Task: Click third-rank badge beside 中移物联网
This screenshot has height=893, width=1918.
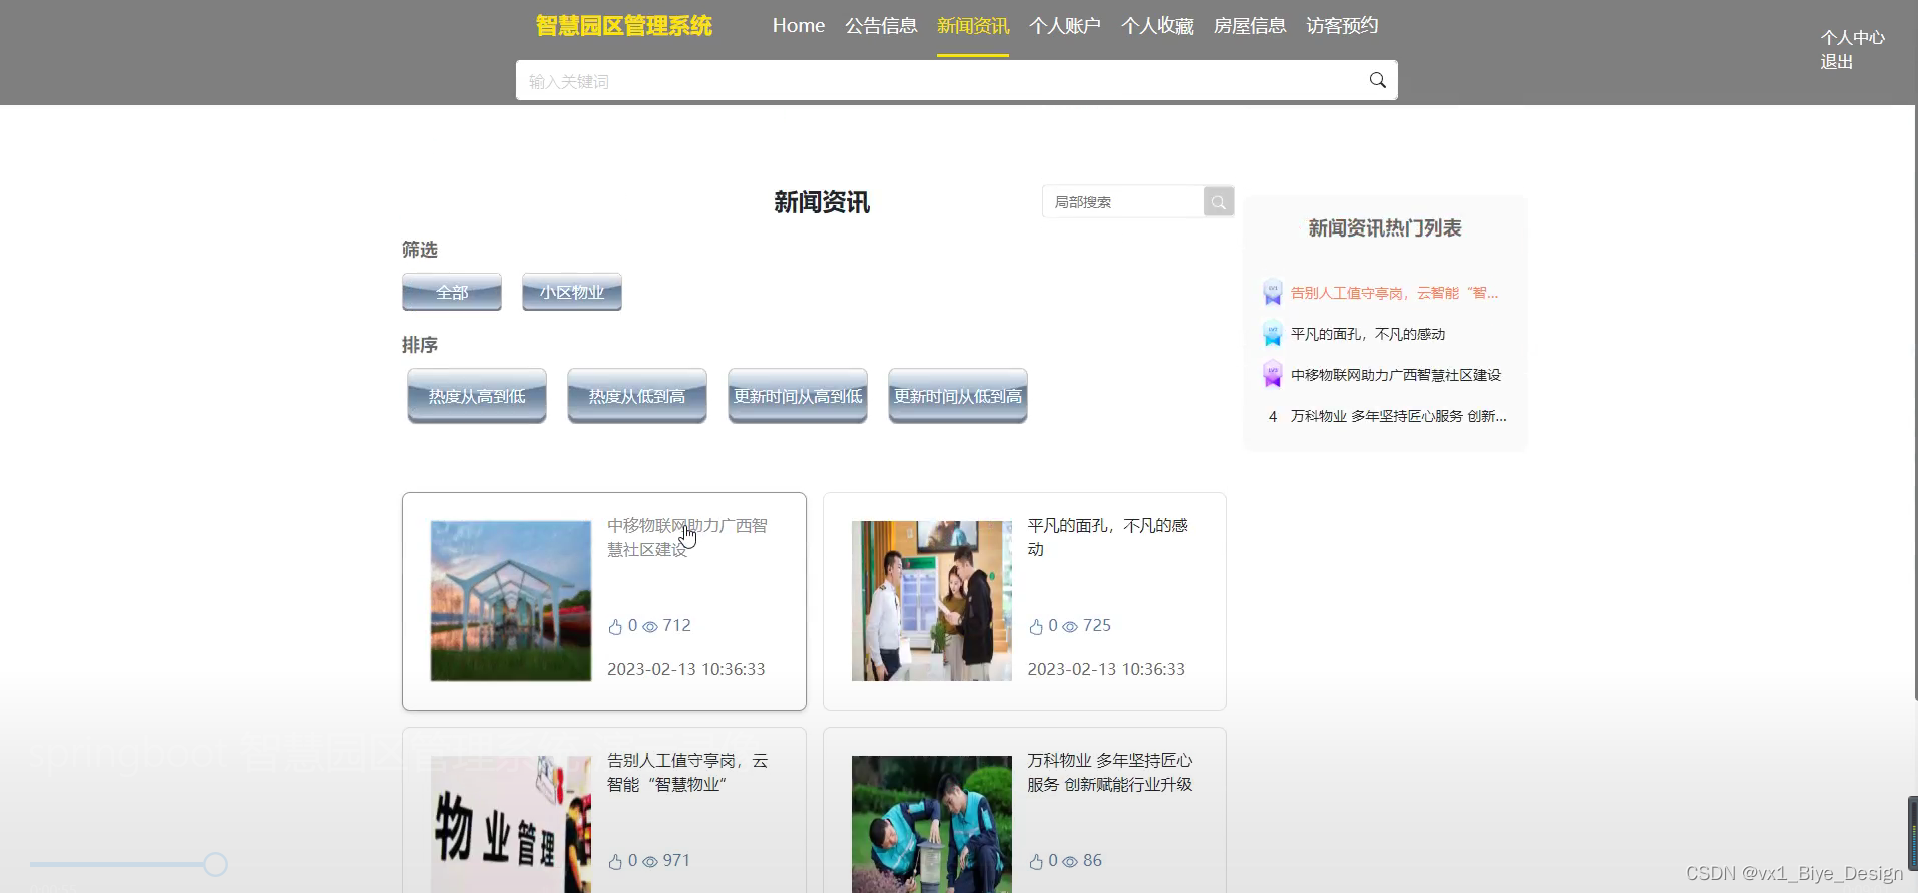Action: [1273, 374]
